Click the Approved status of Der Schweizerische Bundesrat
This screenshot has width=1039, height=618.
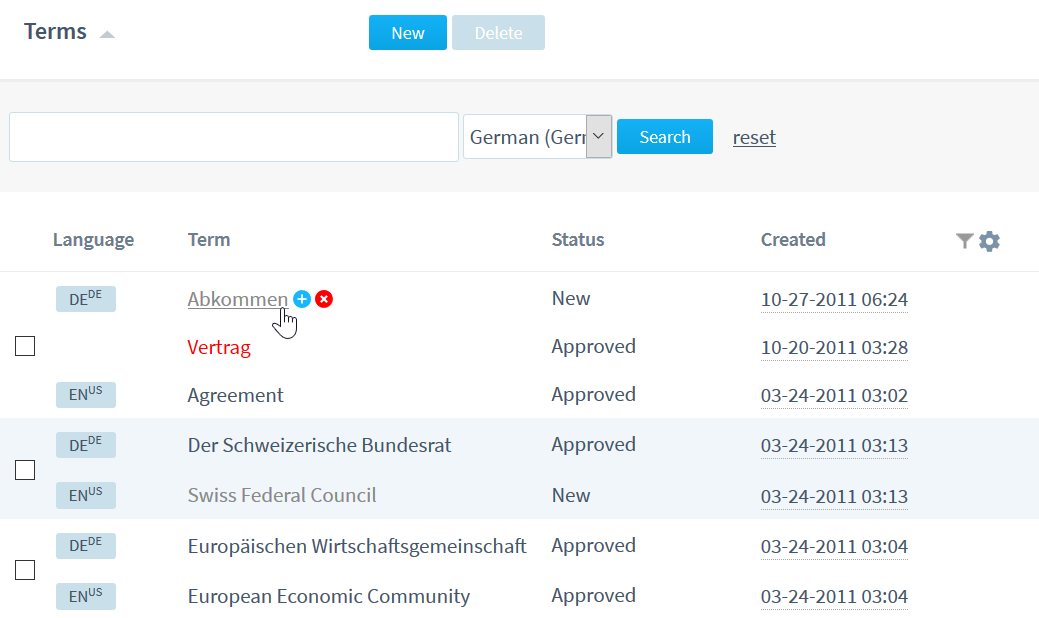594,444
